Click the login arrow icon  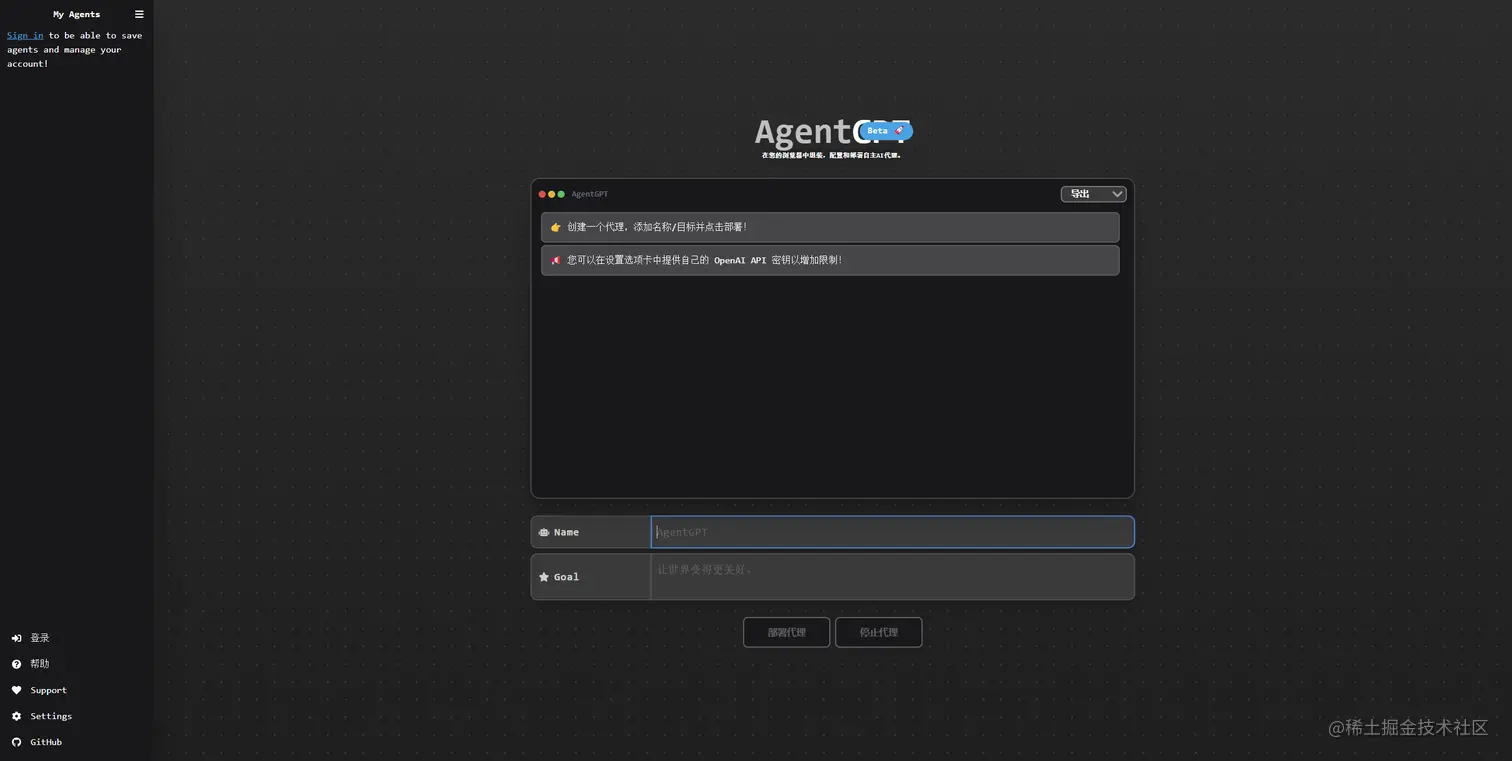pos(16,638)
